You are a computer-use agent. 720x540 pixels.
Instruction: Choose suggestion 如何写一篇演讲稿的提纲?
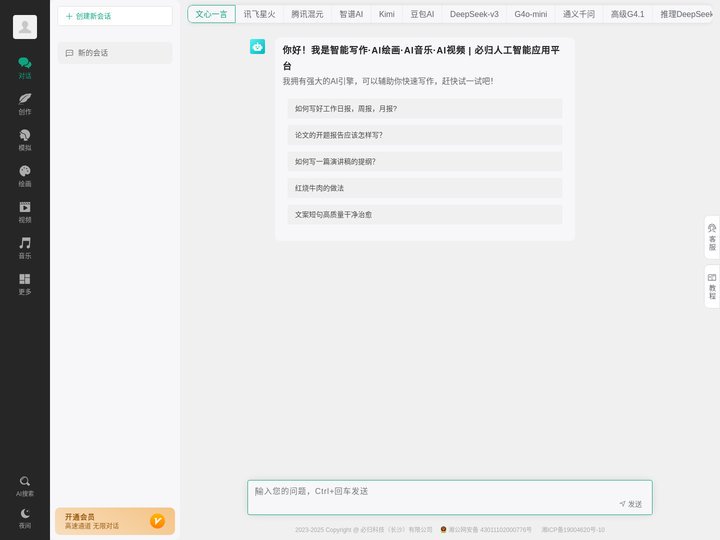(425, 162)
